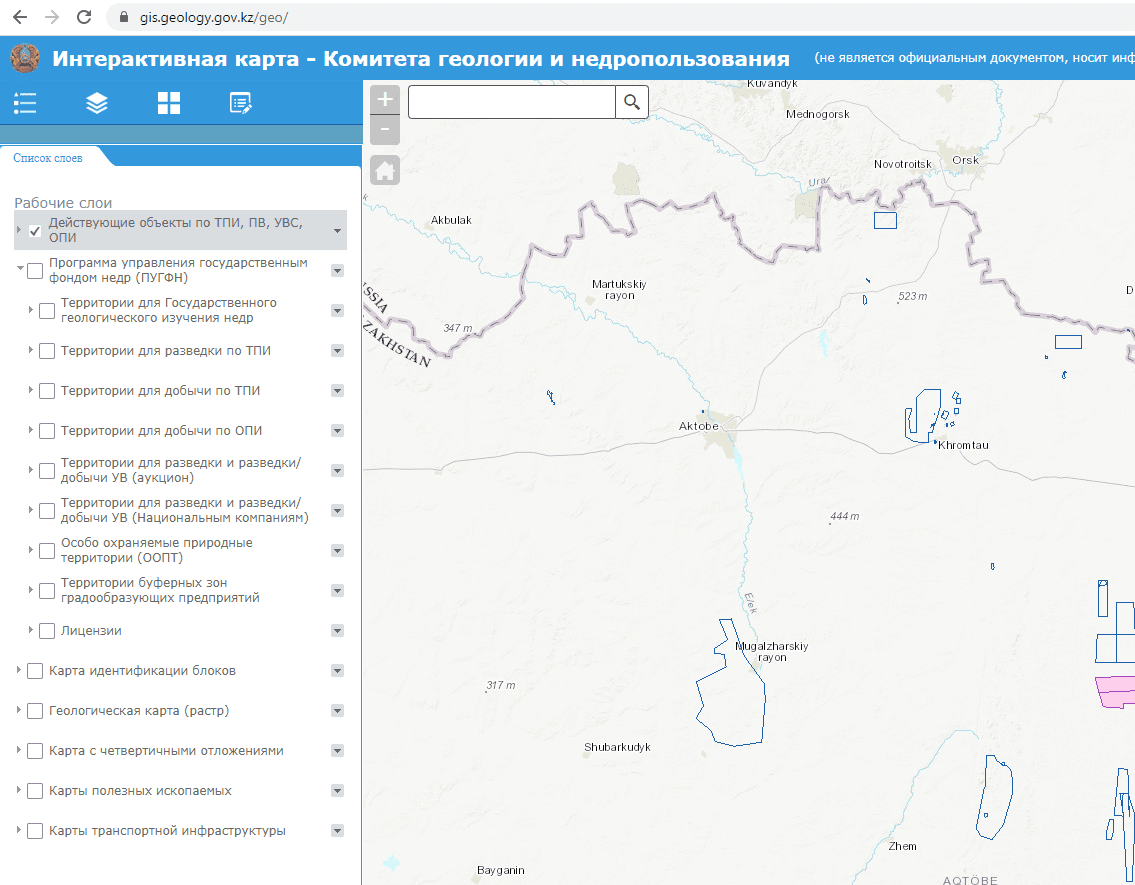This screenshot has width=1135, height=885.
Task: Expand Карты транспортной инфраструктуры group
Action: (19, 829)
